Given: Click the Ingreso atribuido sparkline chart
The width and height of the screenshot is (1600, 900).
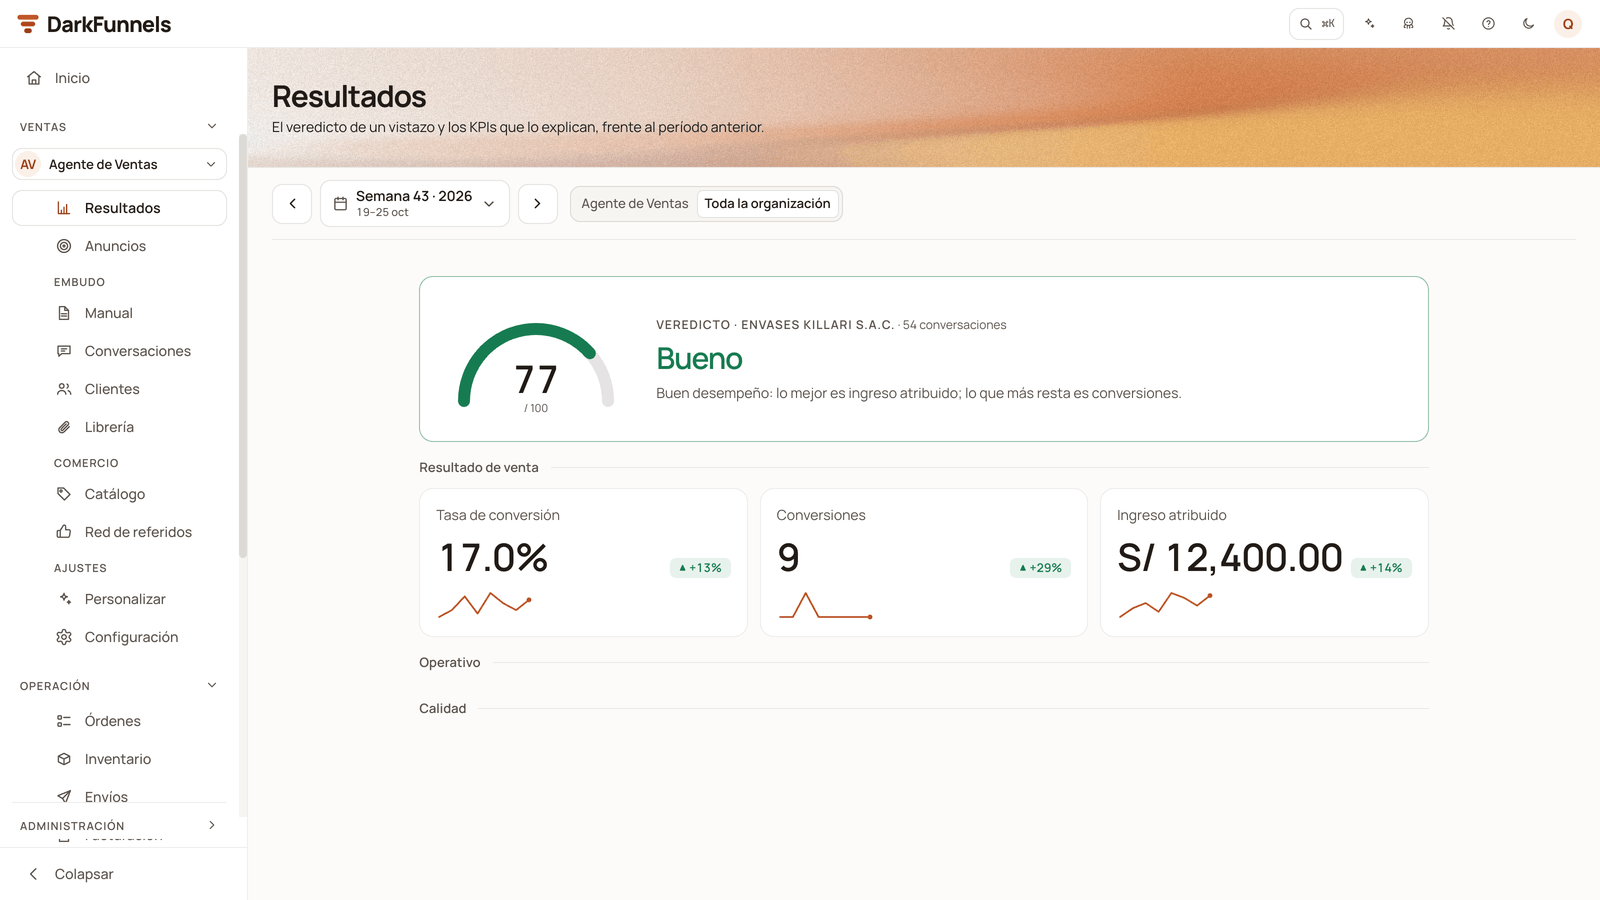Looking at the screenshot, I should (1165, 605).
